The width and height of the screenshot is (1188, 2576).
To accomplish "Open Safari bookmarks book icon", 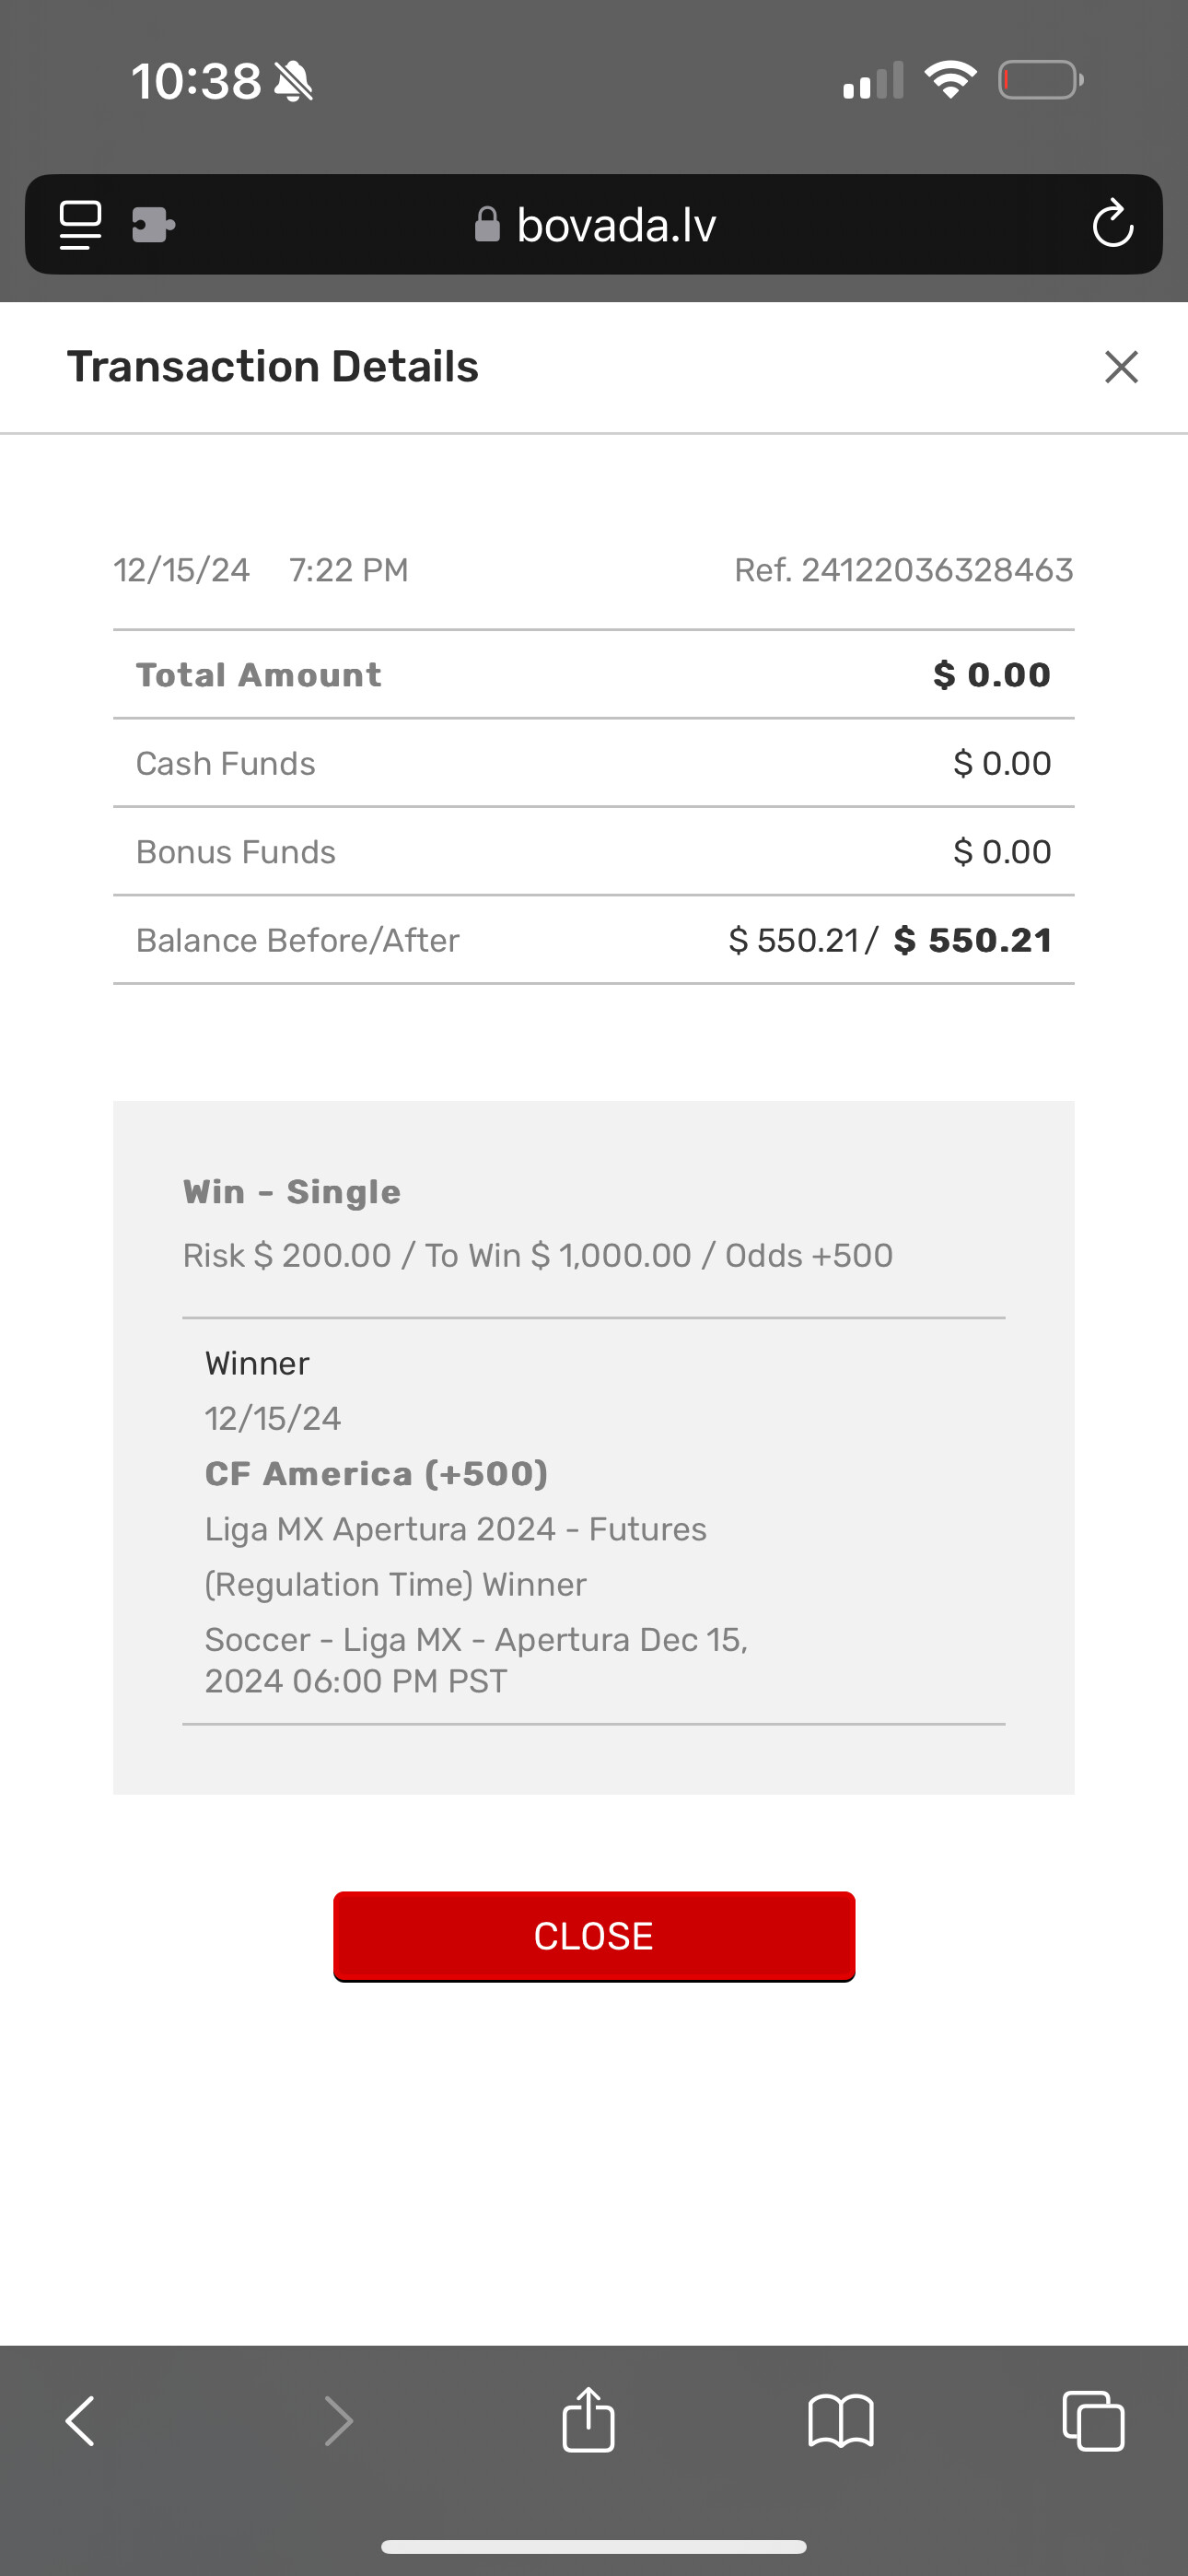I will point(841,2421).
